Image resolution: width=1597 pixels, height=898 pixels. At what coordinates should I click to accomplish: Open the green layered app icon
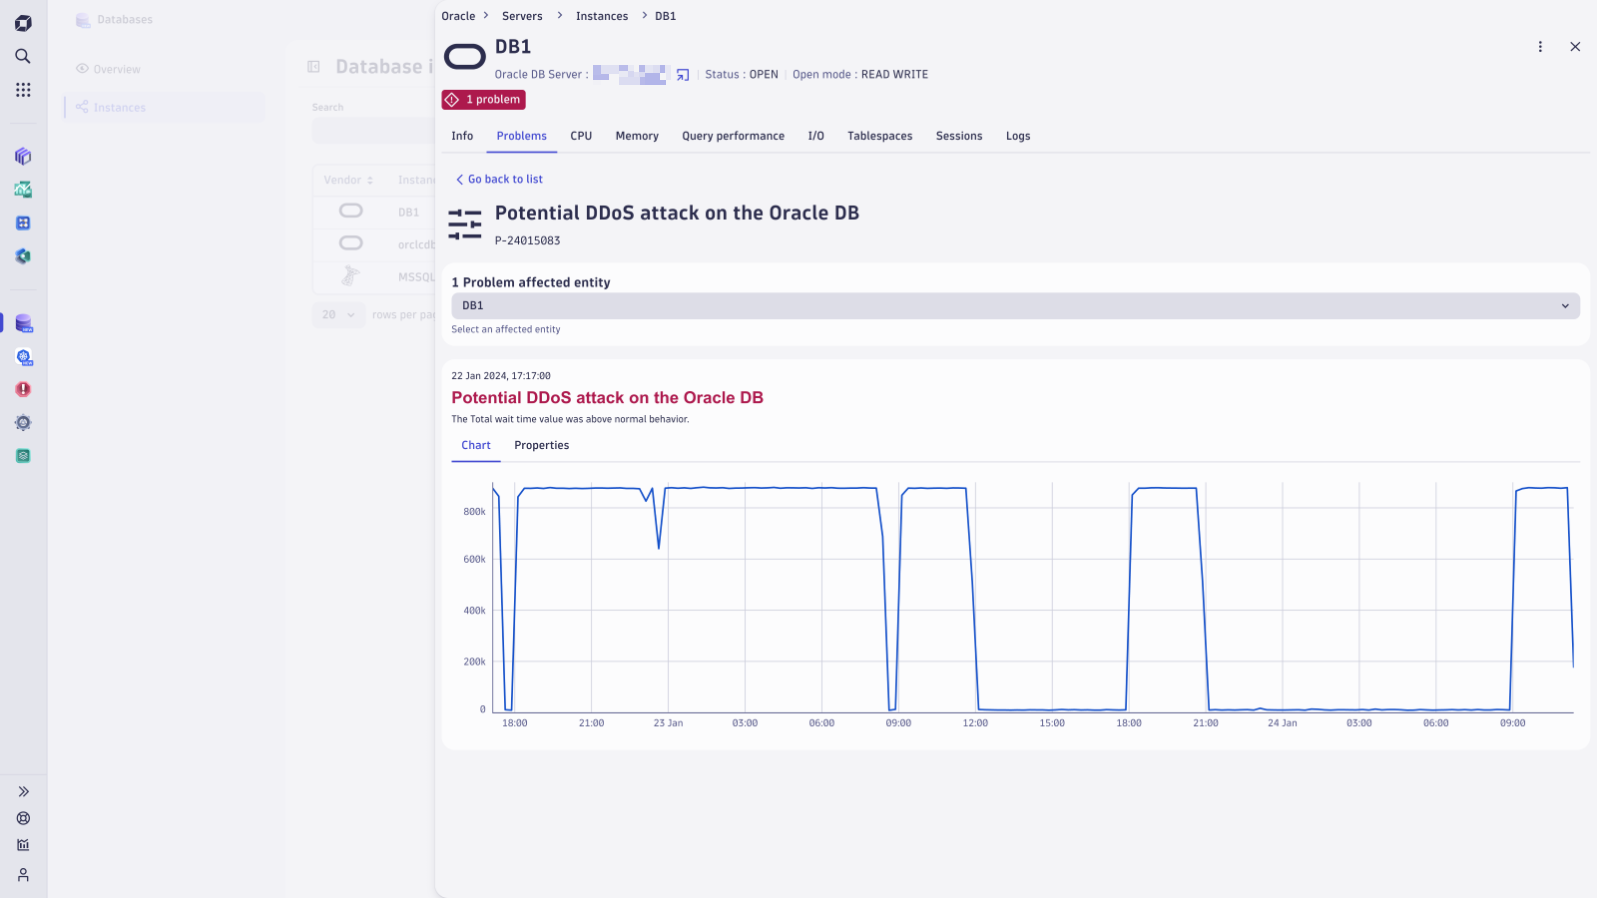(x=23, y=456)
